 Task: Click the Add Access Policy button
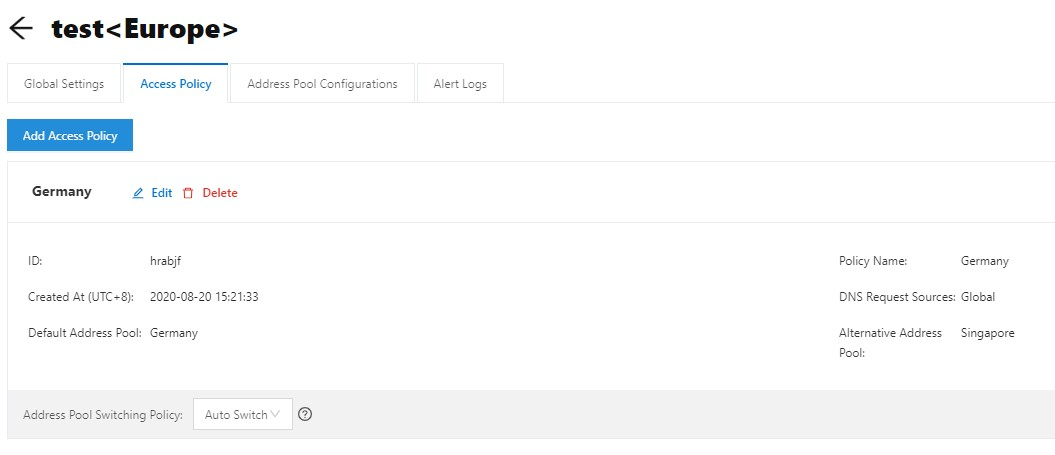tap(70, 135)
